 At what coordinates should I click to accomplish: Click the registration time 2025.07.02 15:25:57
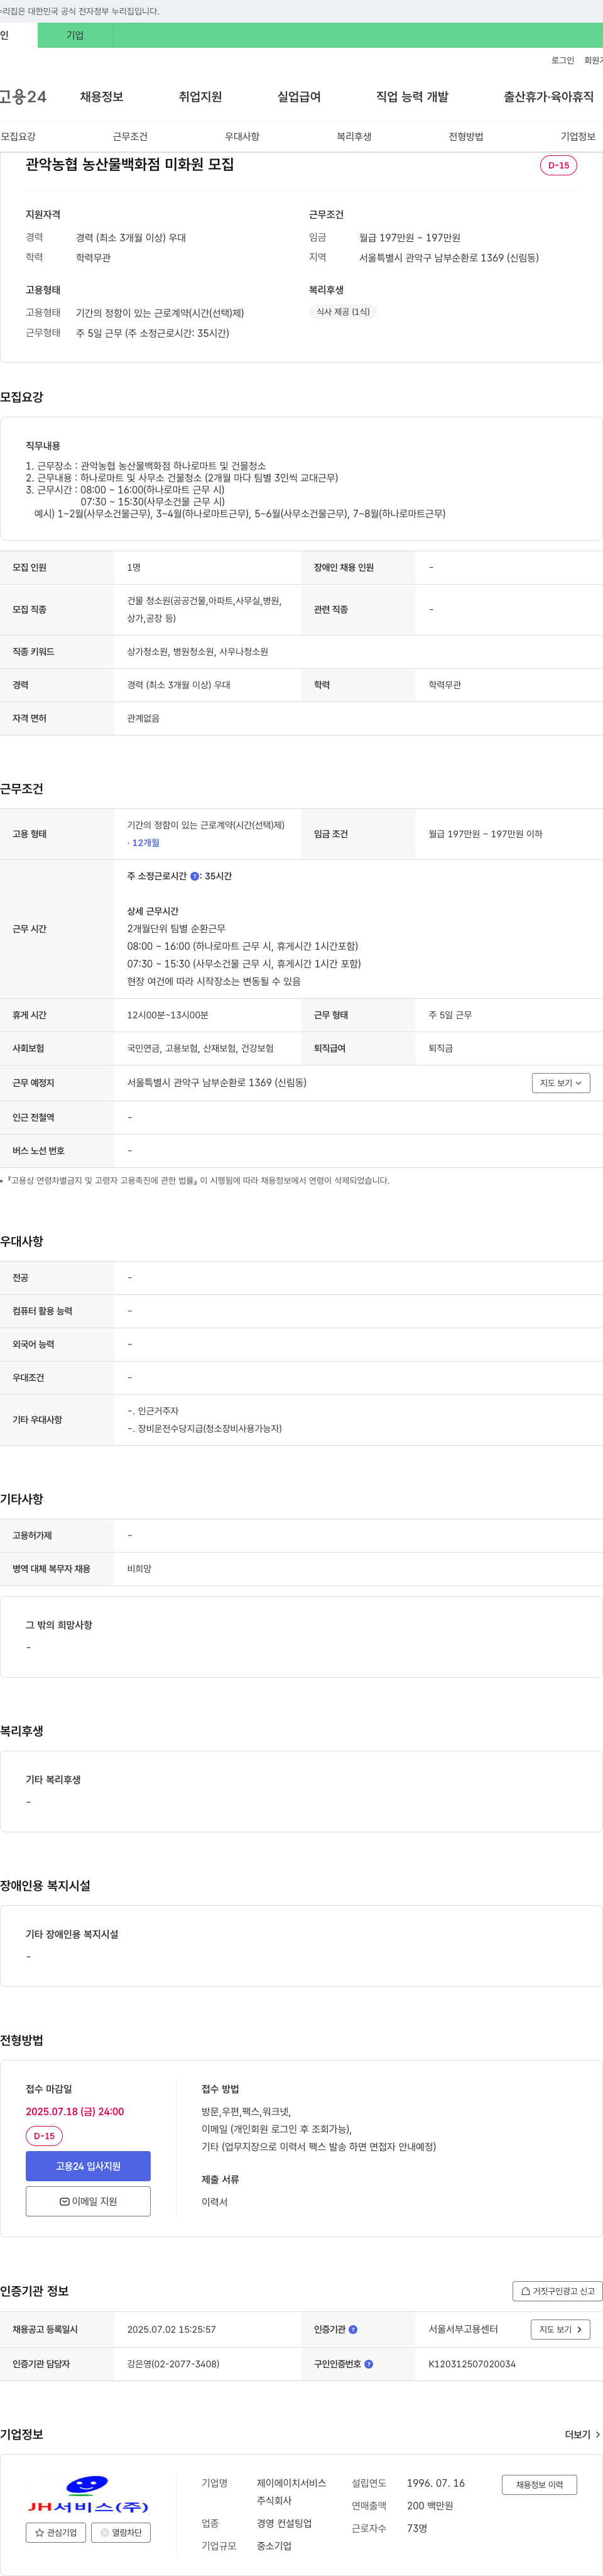tap(171, 2329)
